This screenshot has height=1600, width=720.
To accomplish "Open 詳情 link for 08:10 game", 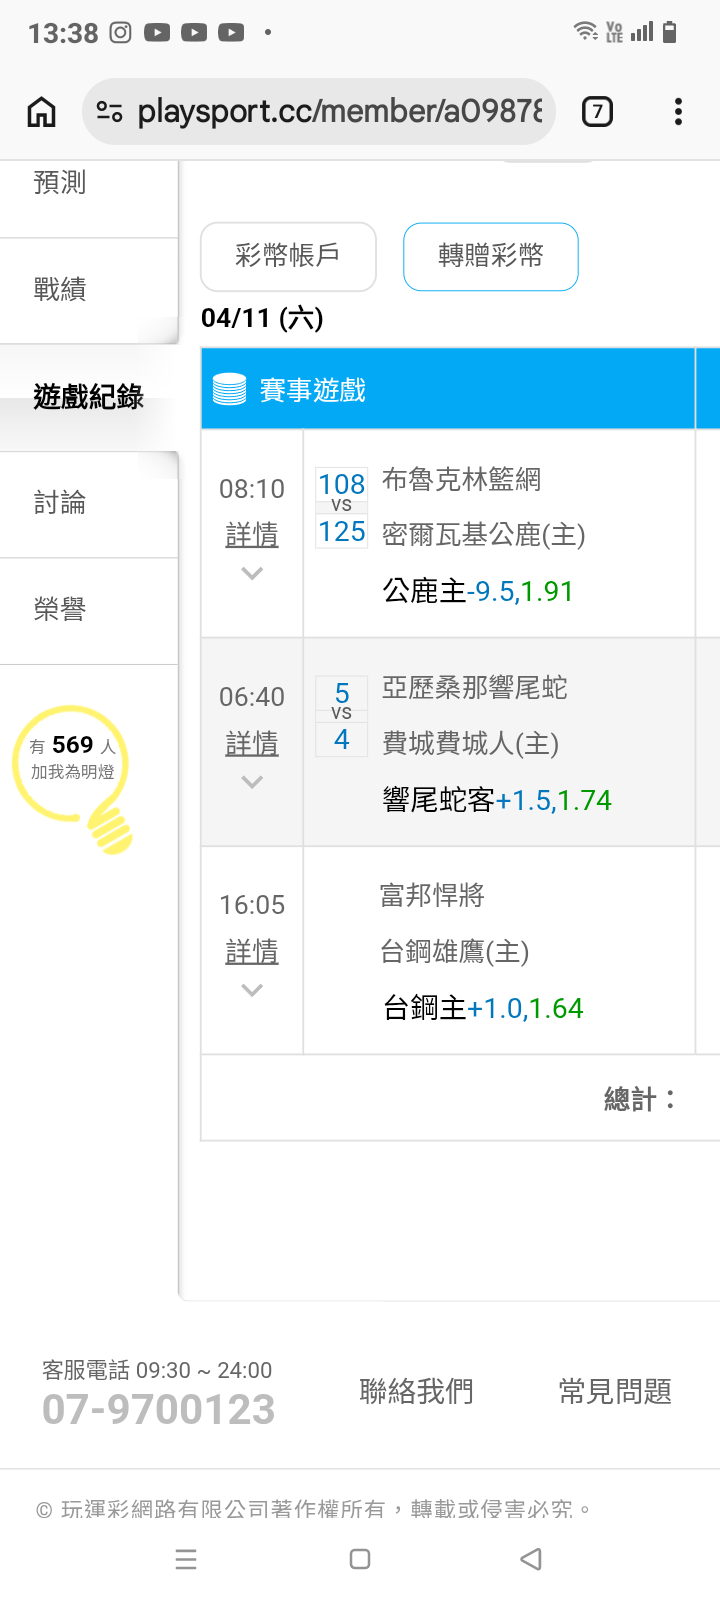I will click(252, 535).
